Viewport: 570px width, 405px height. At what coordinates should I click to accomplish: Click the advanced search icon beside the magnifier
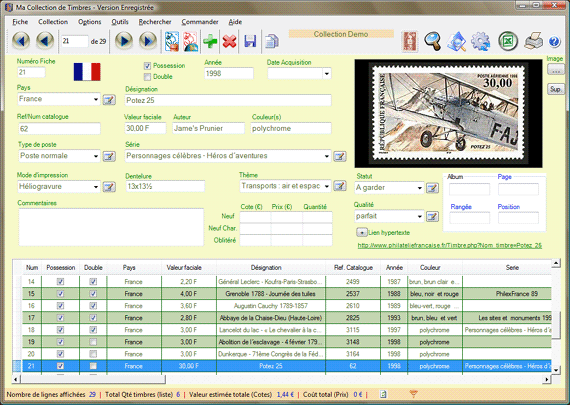(457, 41)
